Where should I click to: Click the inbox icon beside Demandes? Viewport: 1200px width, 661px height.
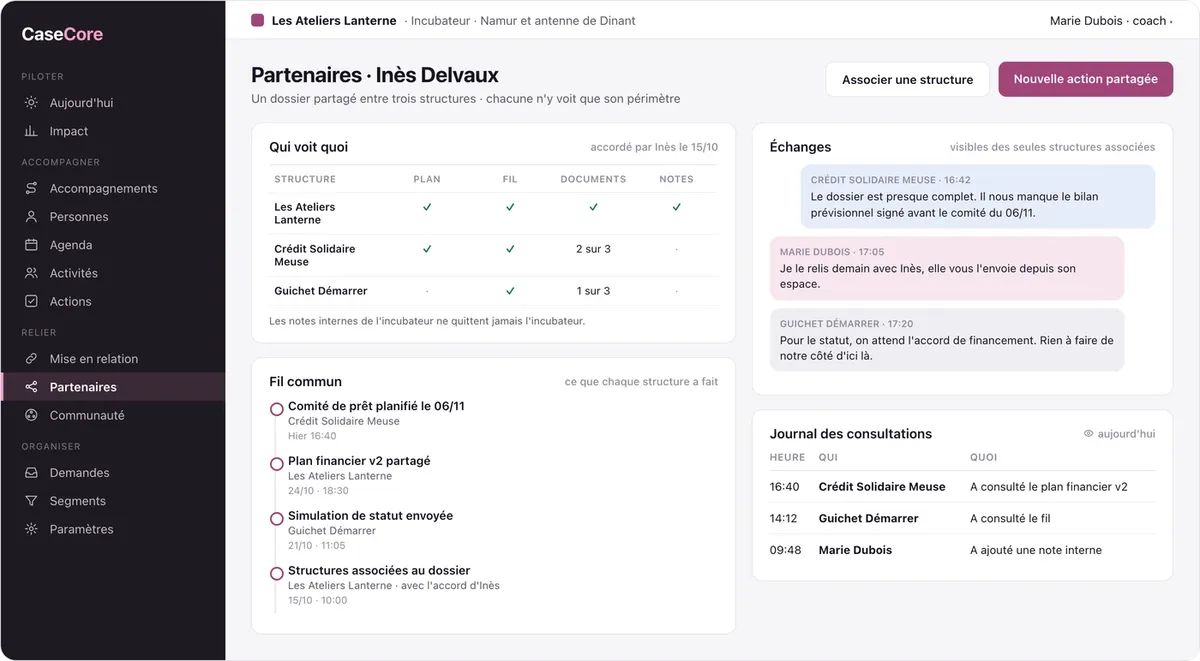[x=31, y=473]
